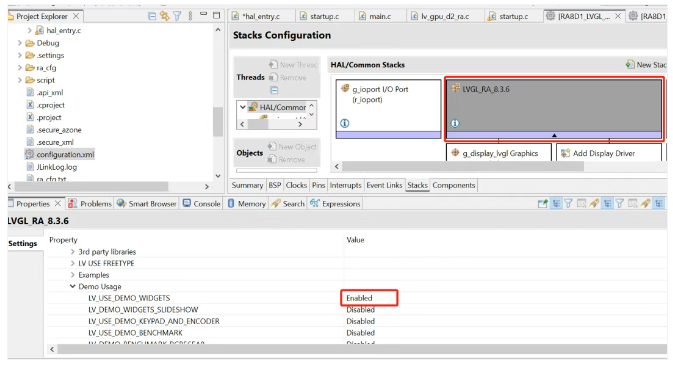The width and height of the screenshot is (673, 365).
Task: Open the Pins configuration tab
Action: pyautogui.click(x=318, y=185)
